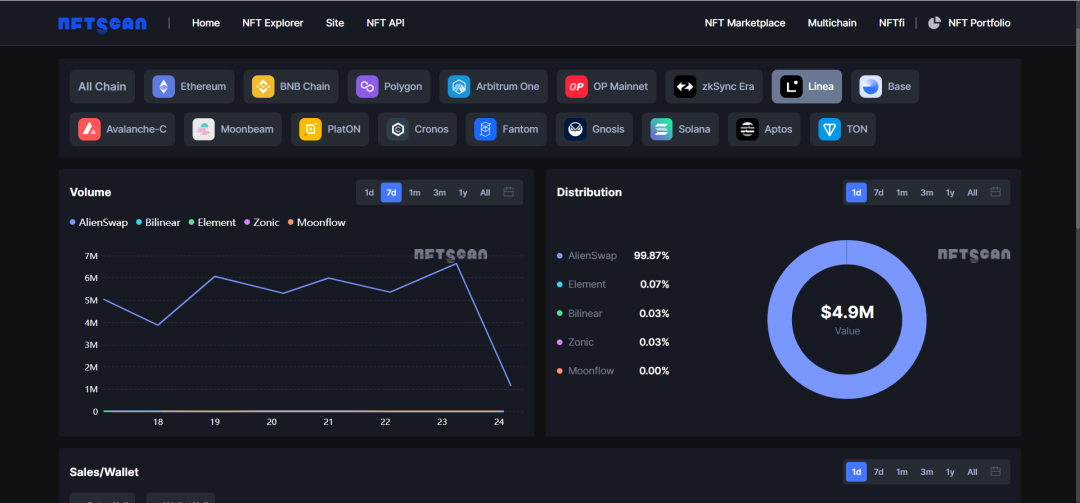Viewport: 1080px width, 503px height.
Task: Select the All Chain filter button
Action: [102, 87]
